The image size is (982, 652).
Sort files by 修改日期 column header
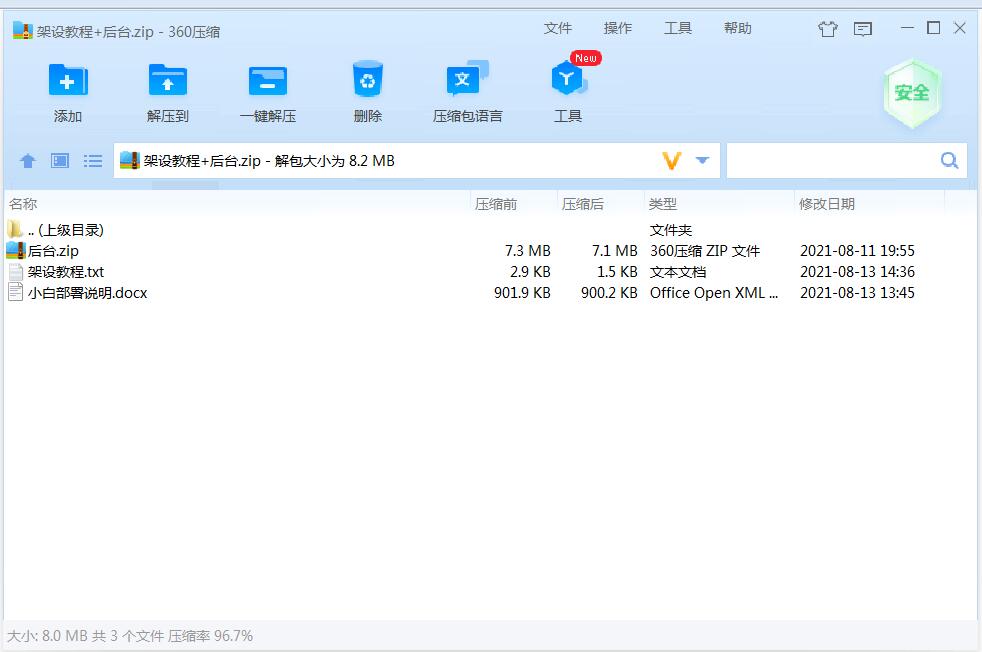pyautogui.click(x=827, y=204)
